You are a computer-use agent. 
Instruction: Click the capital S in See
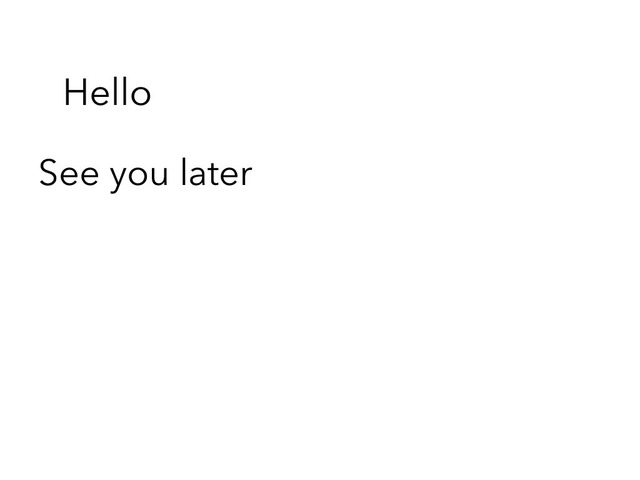(x=48, y=173)
